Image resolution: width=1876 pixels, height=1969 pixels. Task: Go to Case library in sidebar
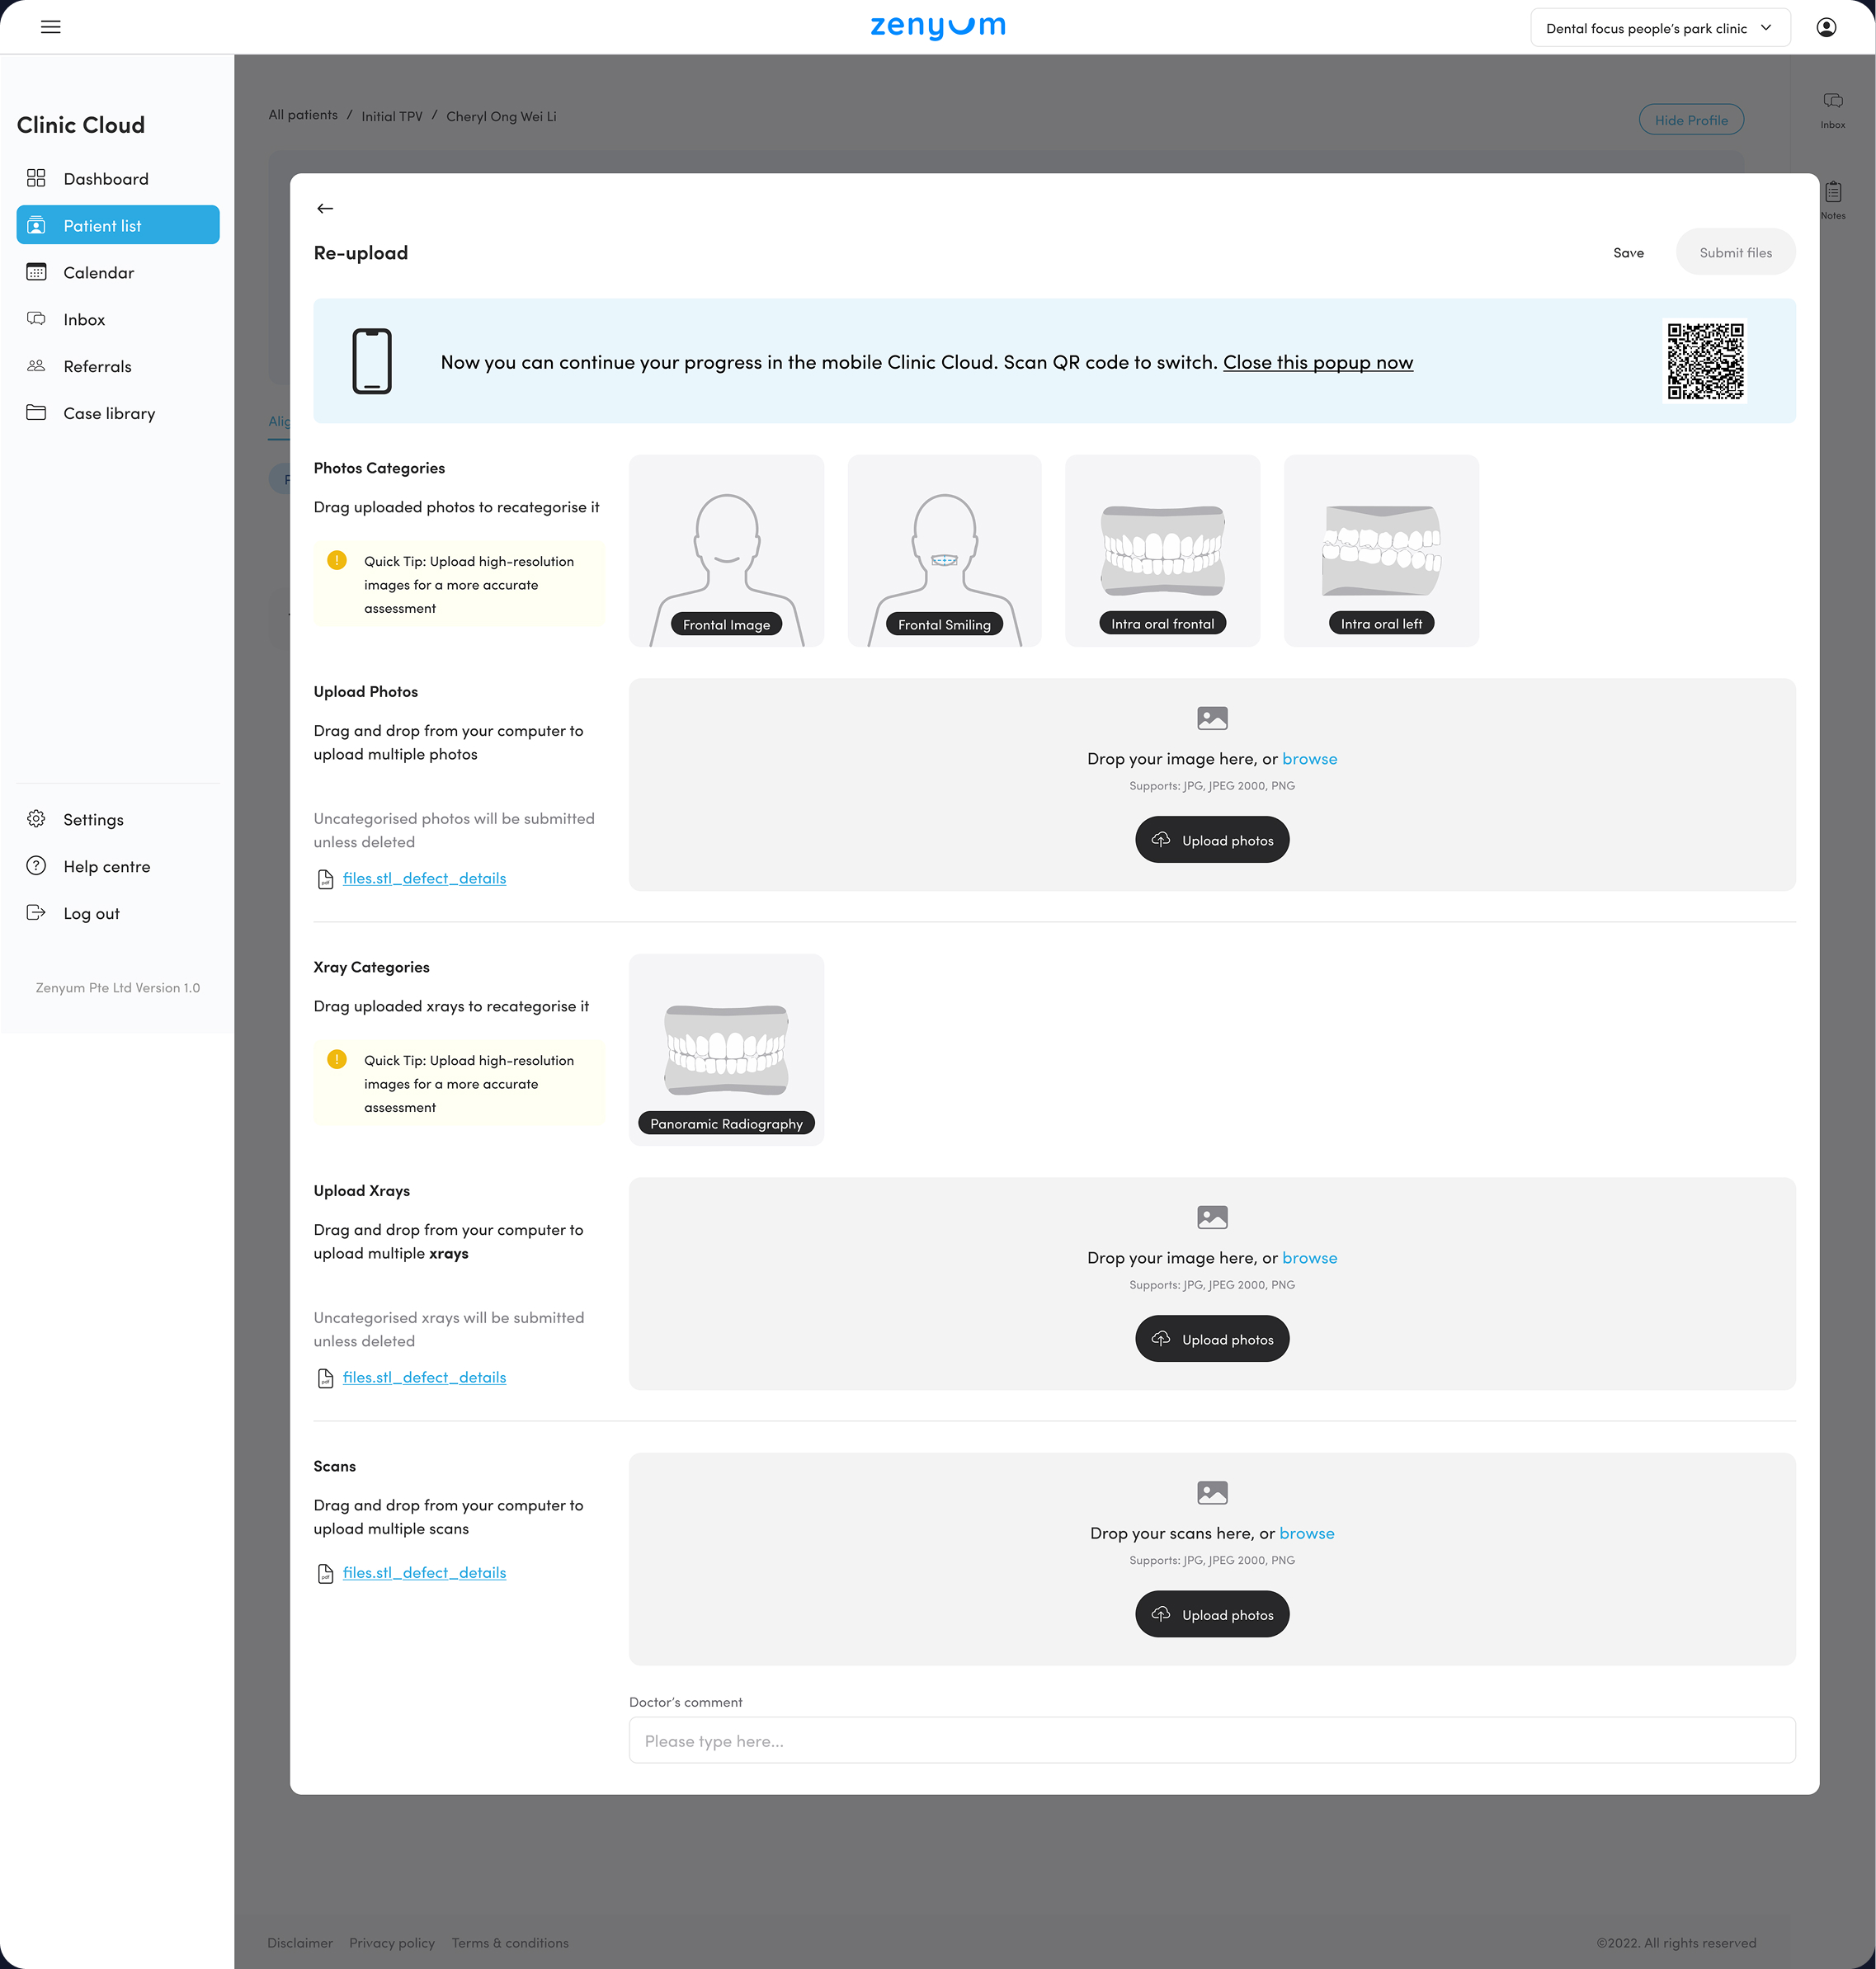pyautogui.click(x=109, y=413)
